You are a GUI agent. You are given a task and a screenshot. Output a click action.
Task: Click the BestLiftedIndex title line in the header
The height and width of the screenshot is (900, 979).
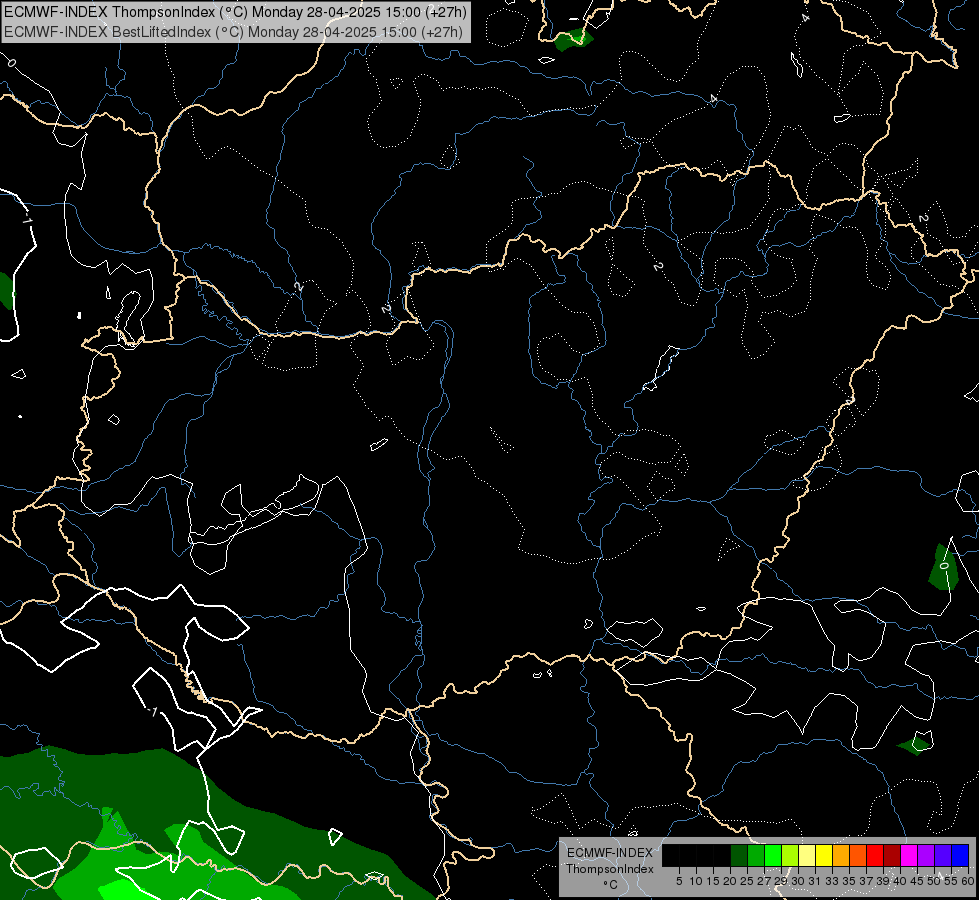(x=234, y=32)
